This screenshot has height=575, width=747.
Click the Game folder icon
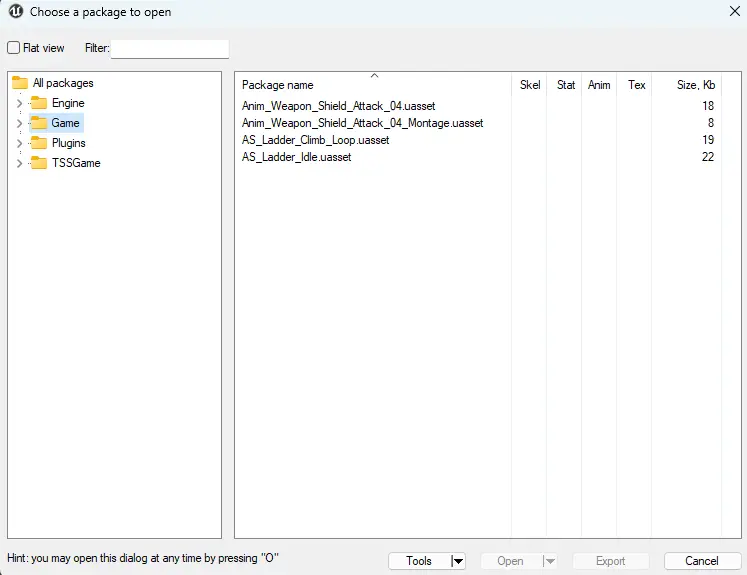pyautogui.click(x=39, y=123)
